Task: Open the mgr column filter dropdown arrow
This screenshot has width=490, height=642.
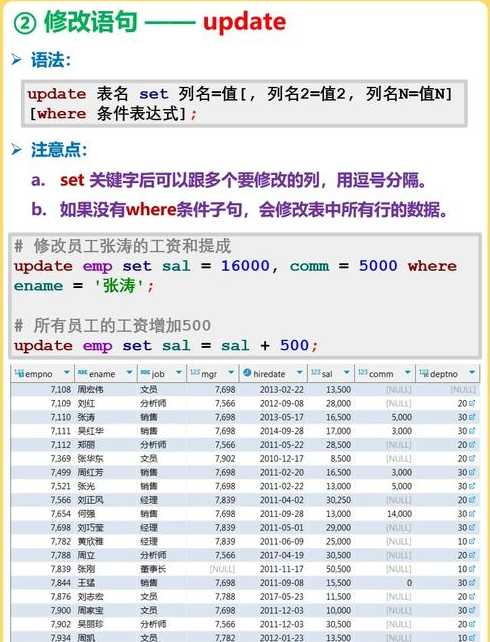Action: pyautogui.click(x=231, y=373)
